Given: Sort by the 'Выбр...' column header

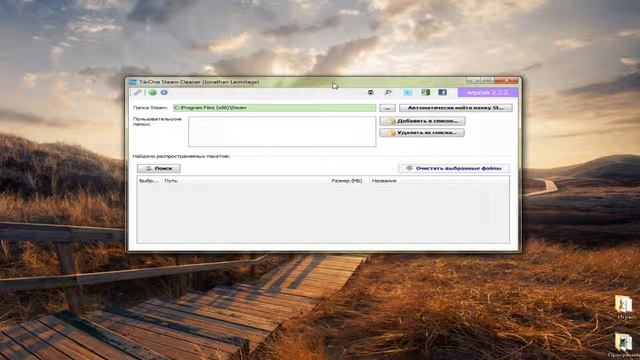Looking at the screenshot, I should [x=149, y=181].
